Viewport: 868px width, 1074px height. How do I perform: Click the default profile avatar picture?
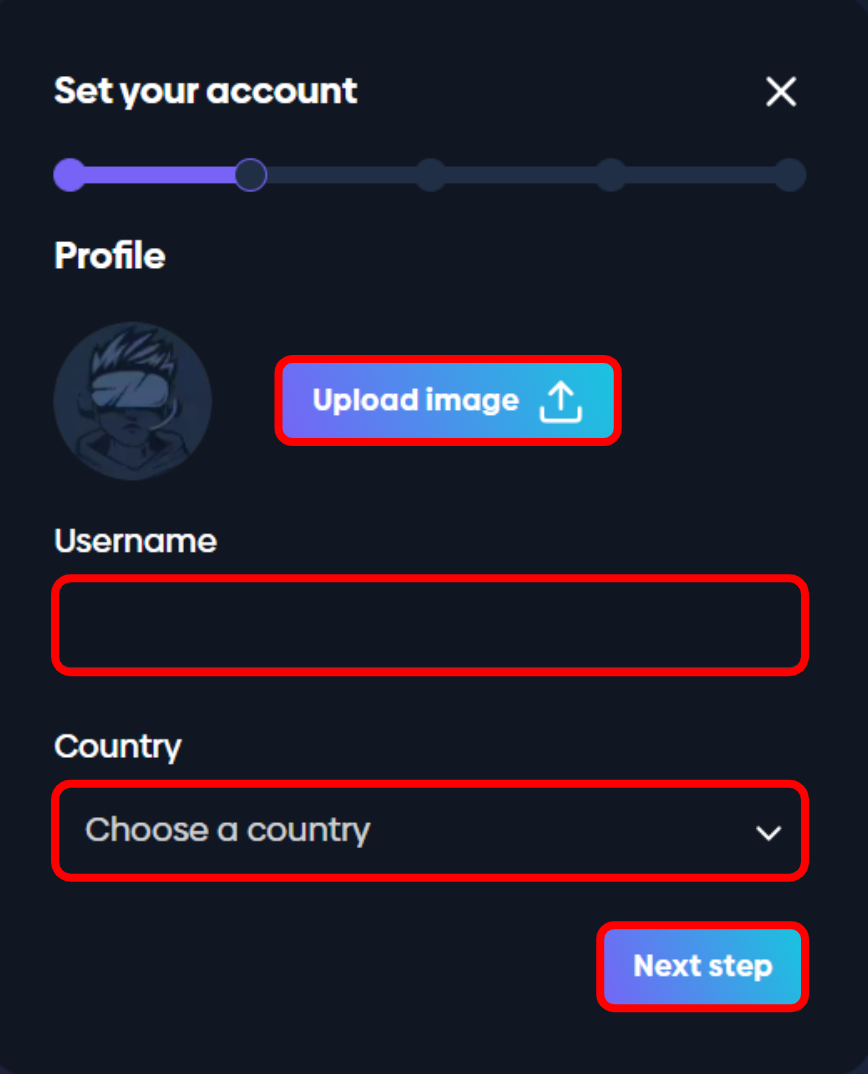132,401
